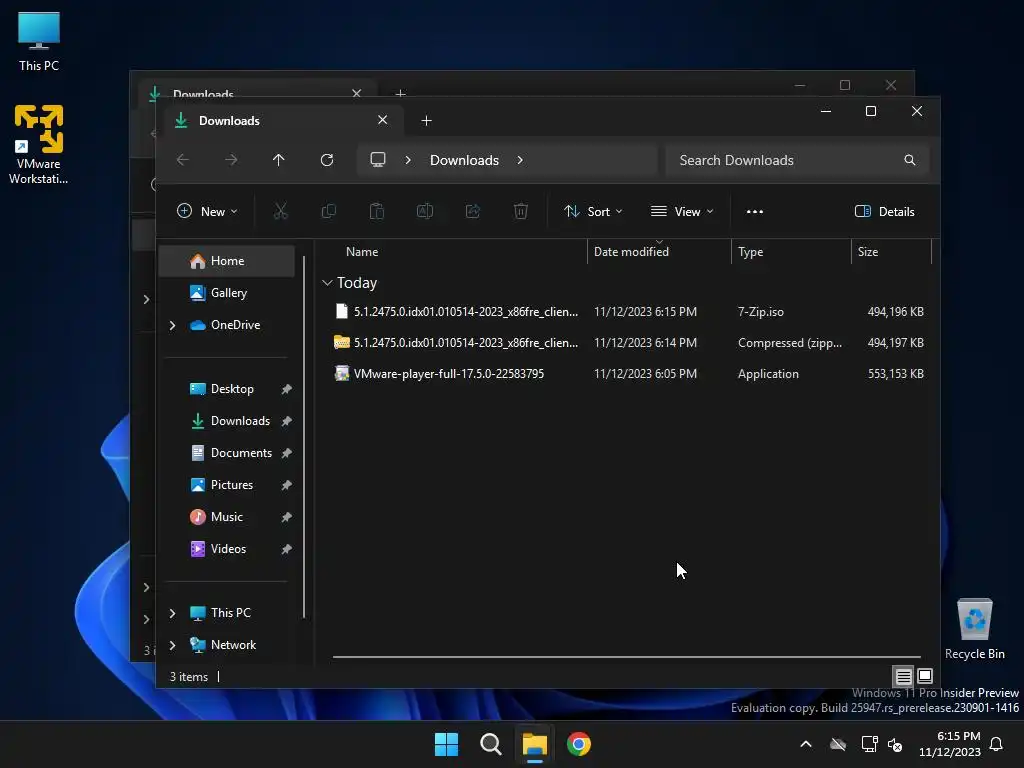
Task: Expand This PC in the navigation pane
Action: [172, 613]
